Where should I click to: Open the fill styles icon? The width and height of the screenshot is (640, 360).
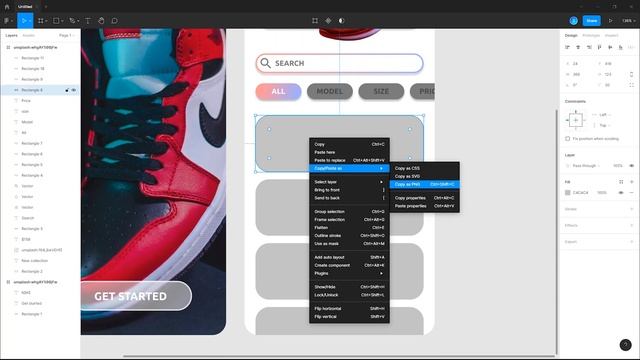point(621,182)
